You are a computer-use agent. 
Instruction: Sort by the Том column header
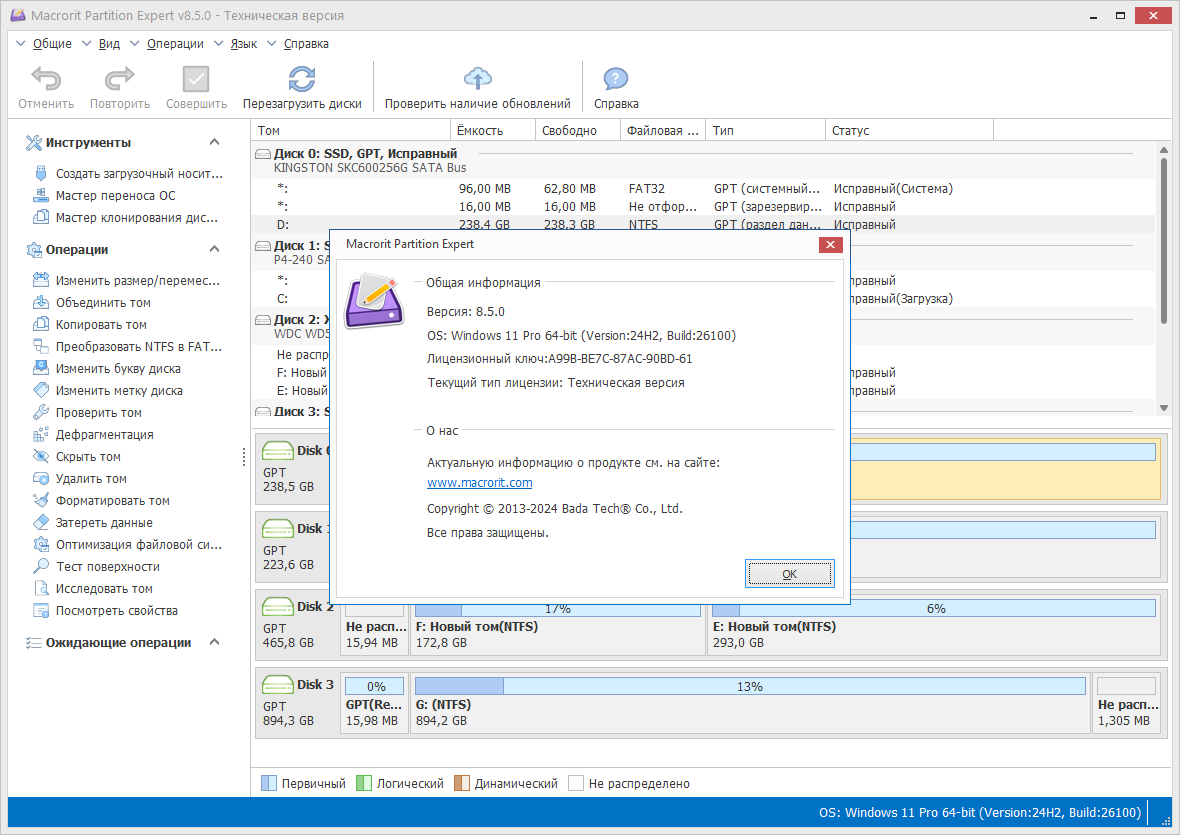(351, 130)
